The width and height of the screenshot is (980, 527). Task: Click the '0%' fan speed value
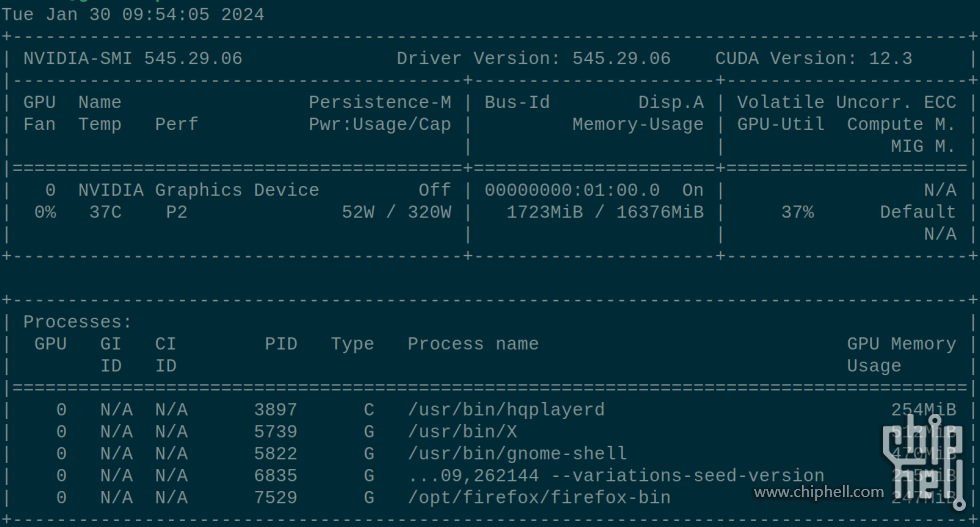45,213
